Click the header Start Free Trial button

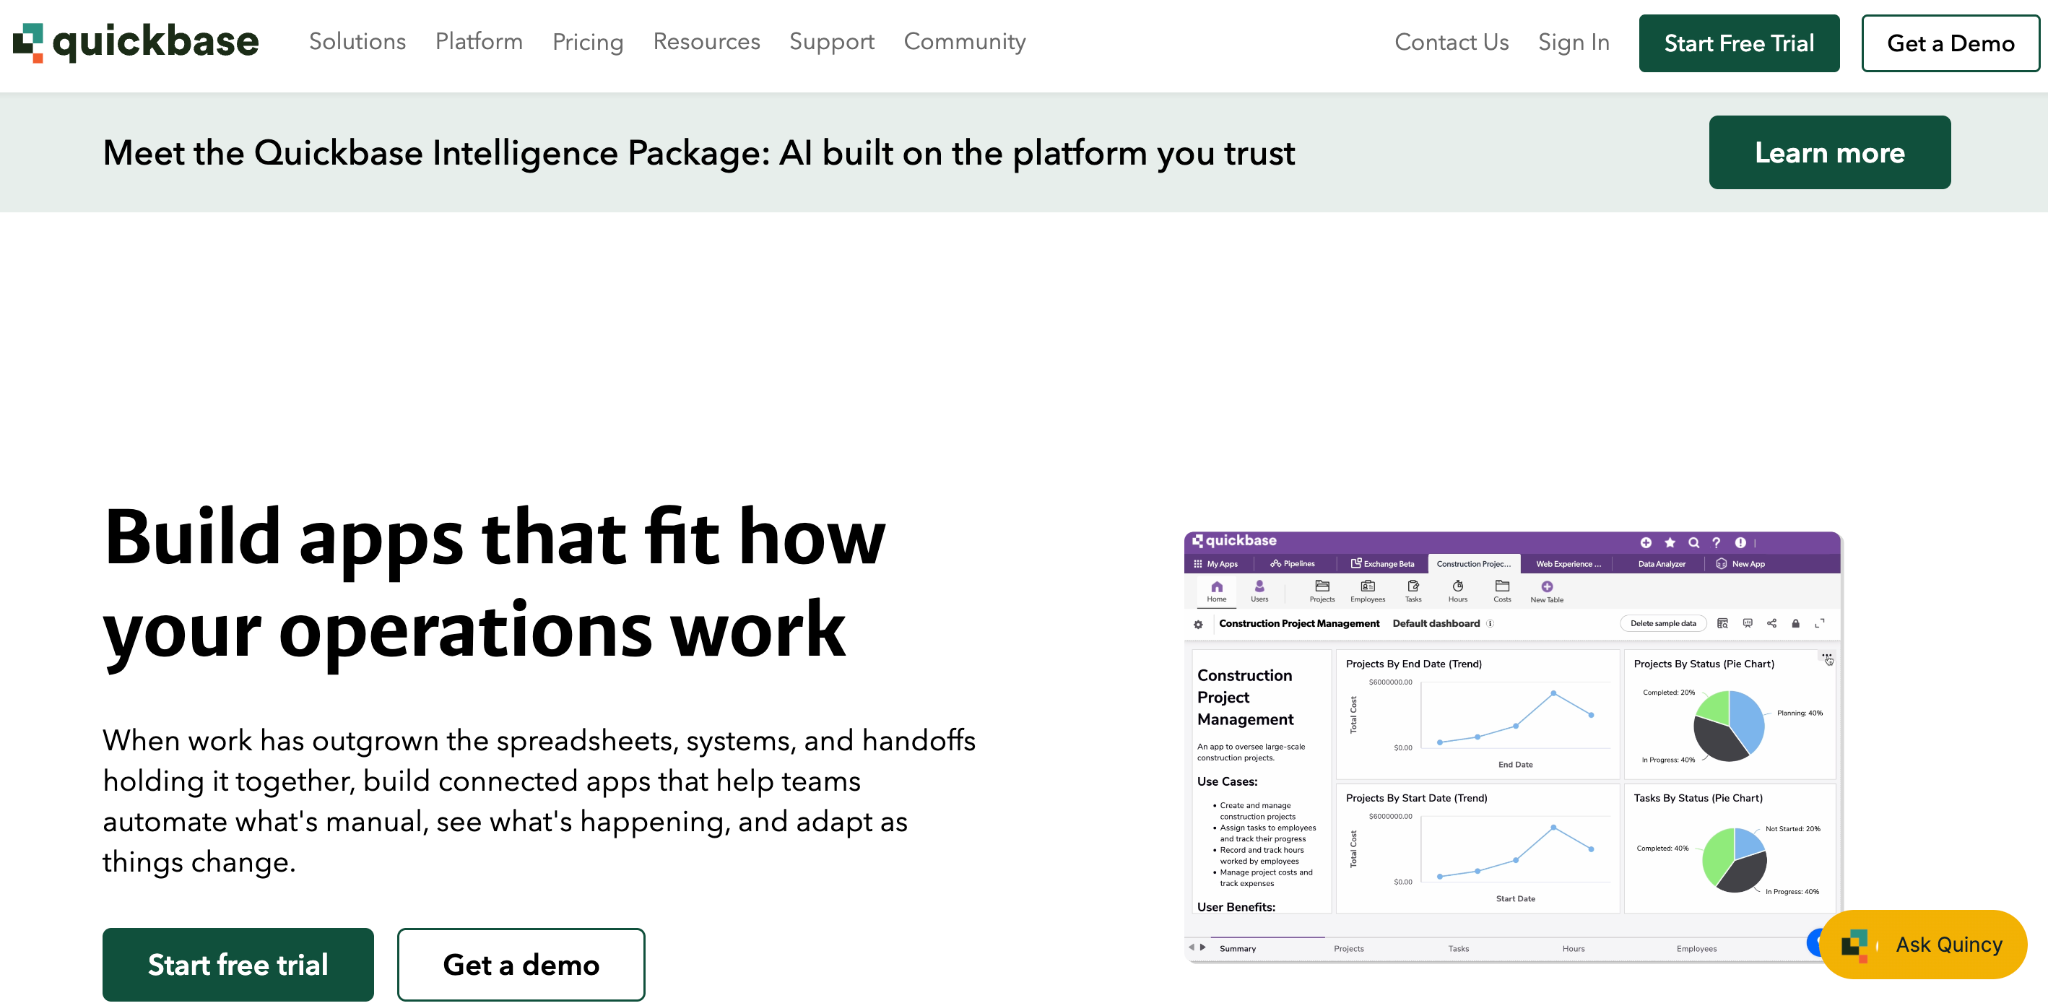pos(1739,43)
